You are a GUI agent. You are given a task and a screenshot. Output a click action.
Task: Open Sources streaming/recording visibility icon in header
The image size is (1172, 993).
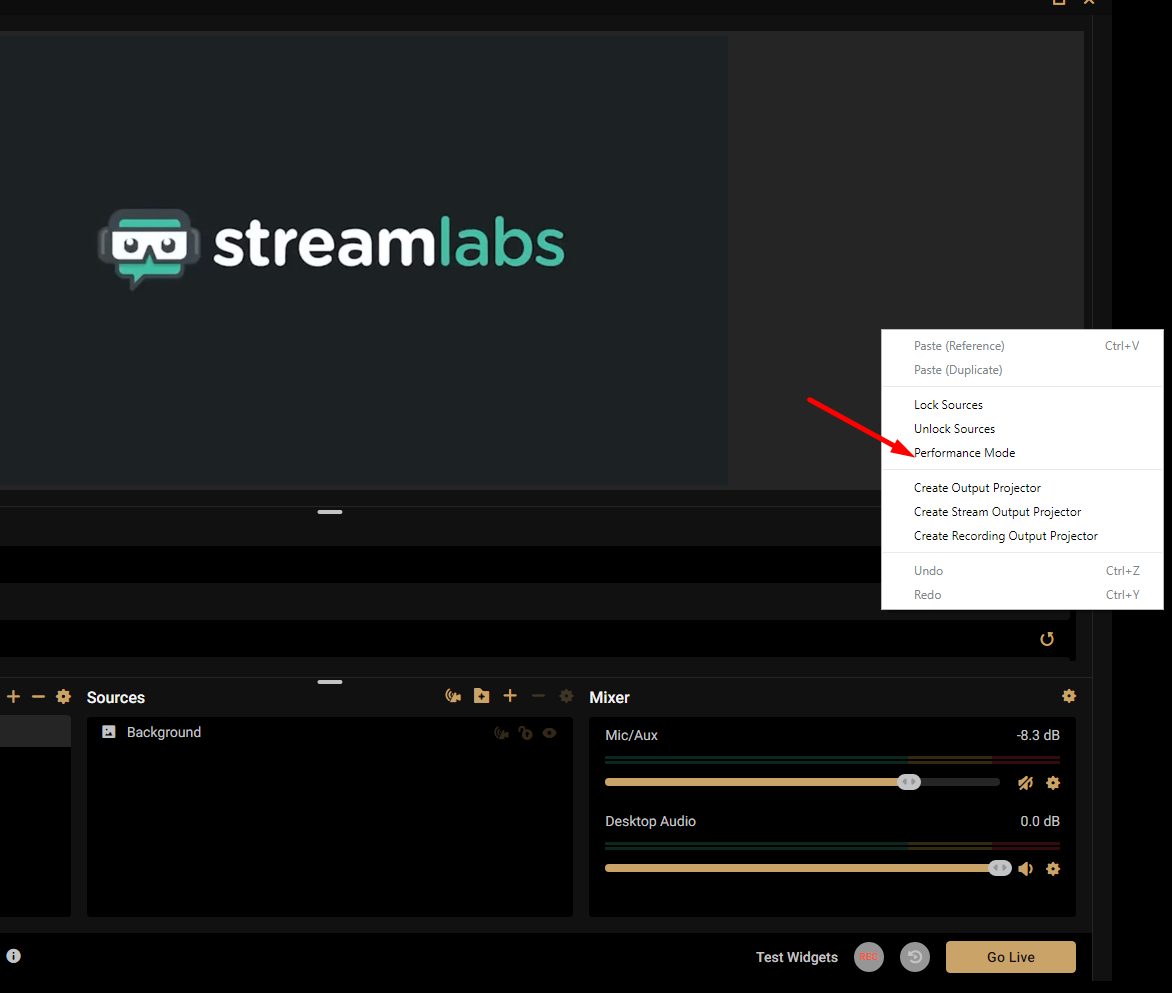pyautogui.click(x=453, y=696)
